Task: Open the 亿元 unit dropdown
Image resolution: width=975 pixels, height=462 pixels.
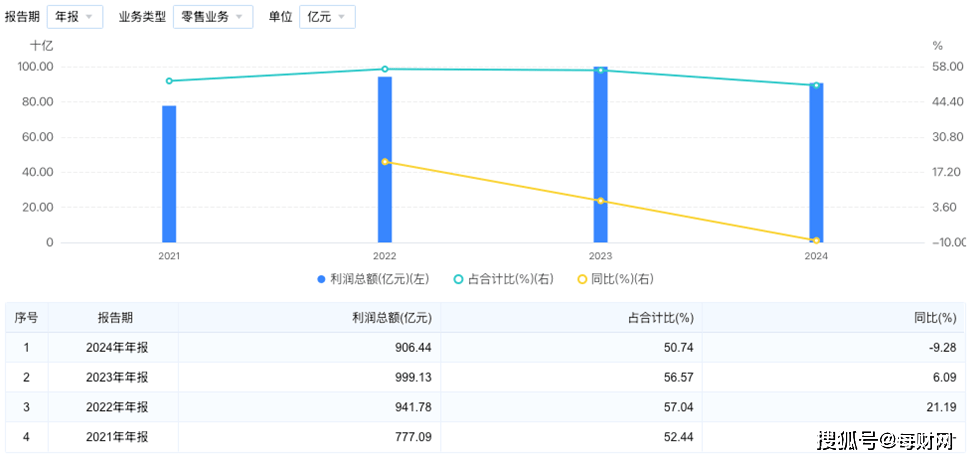Action: point(326,17)
